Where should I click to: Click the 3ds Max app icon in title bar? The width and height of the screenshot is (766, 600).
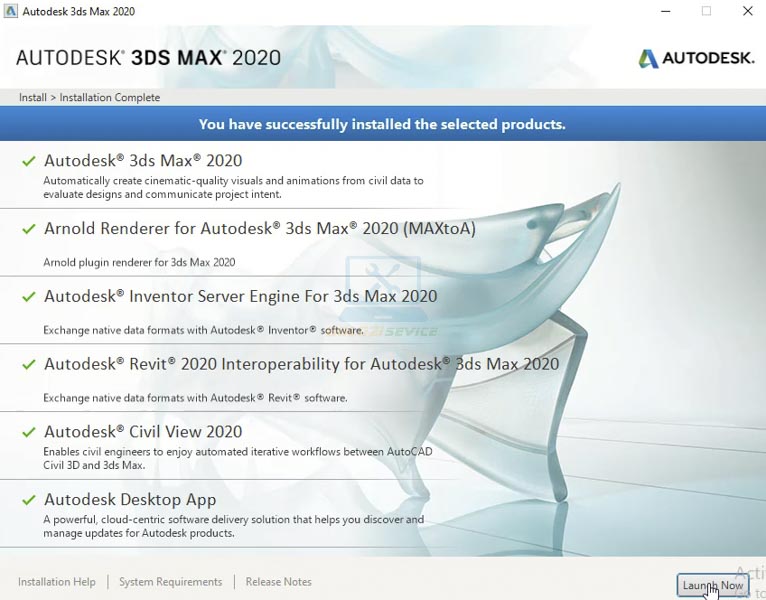click(x=10, y=12)
